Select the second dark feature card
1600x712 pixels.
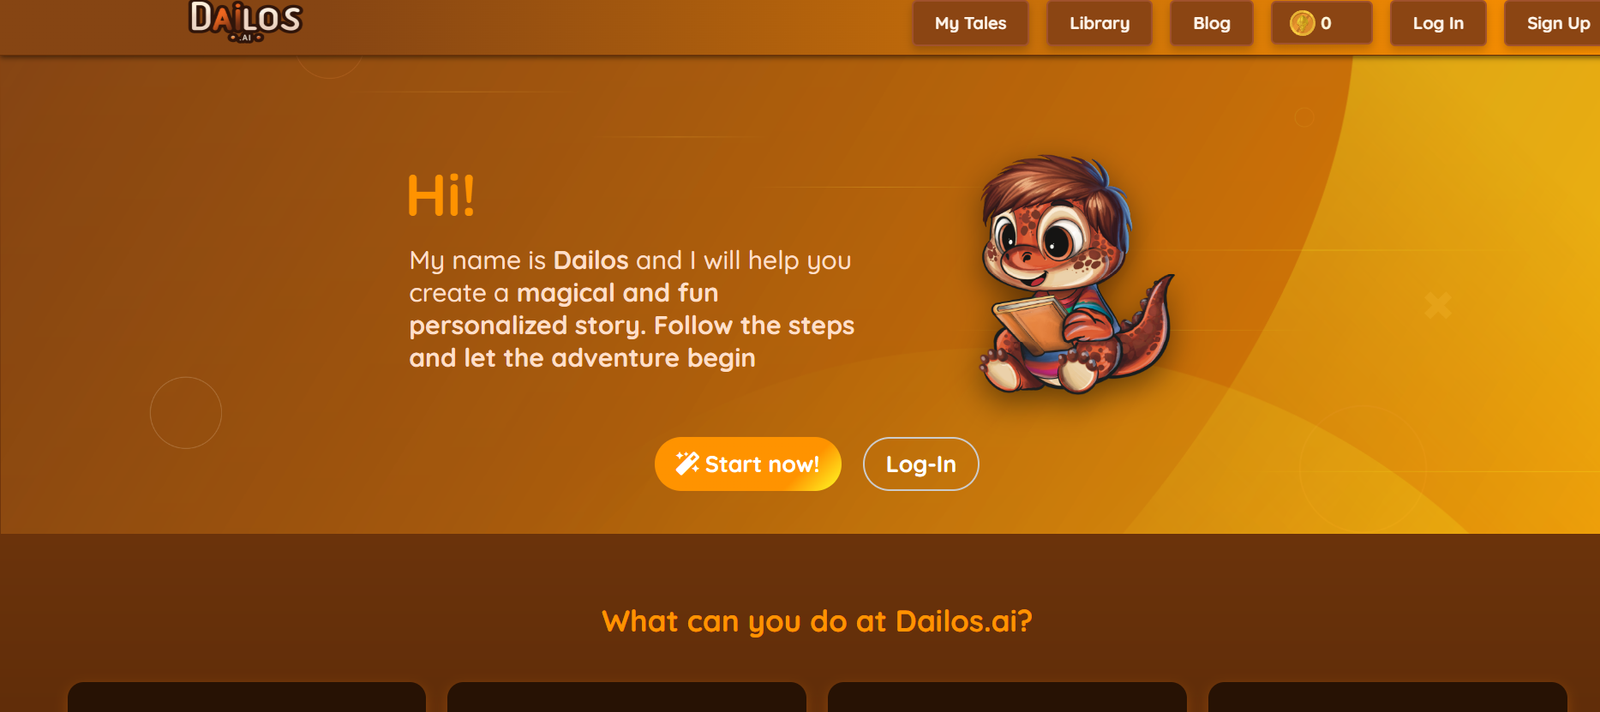pyautogui.click(x=627, y=697)
